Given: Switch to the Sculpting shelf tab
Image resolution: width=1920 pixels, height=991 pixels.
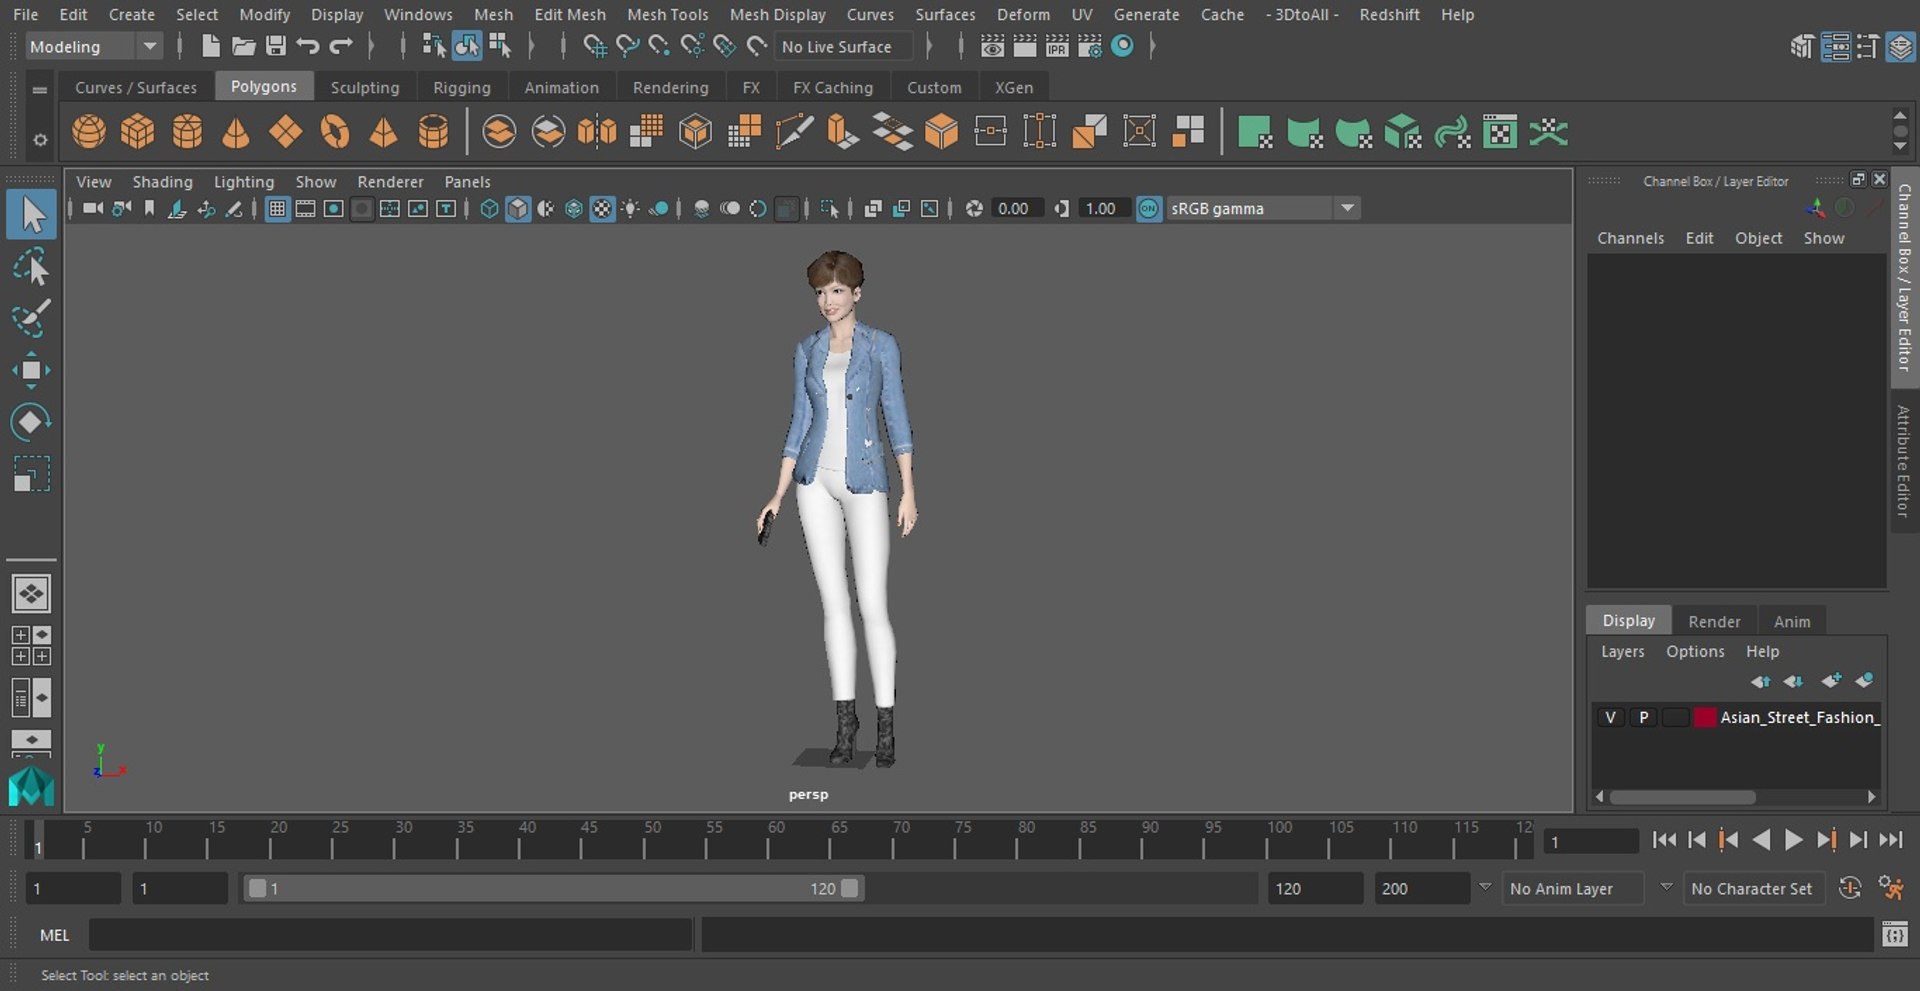Looking at the screenshot, I should (365, 88).
